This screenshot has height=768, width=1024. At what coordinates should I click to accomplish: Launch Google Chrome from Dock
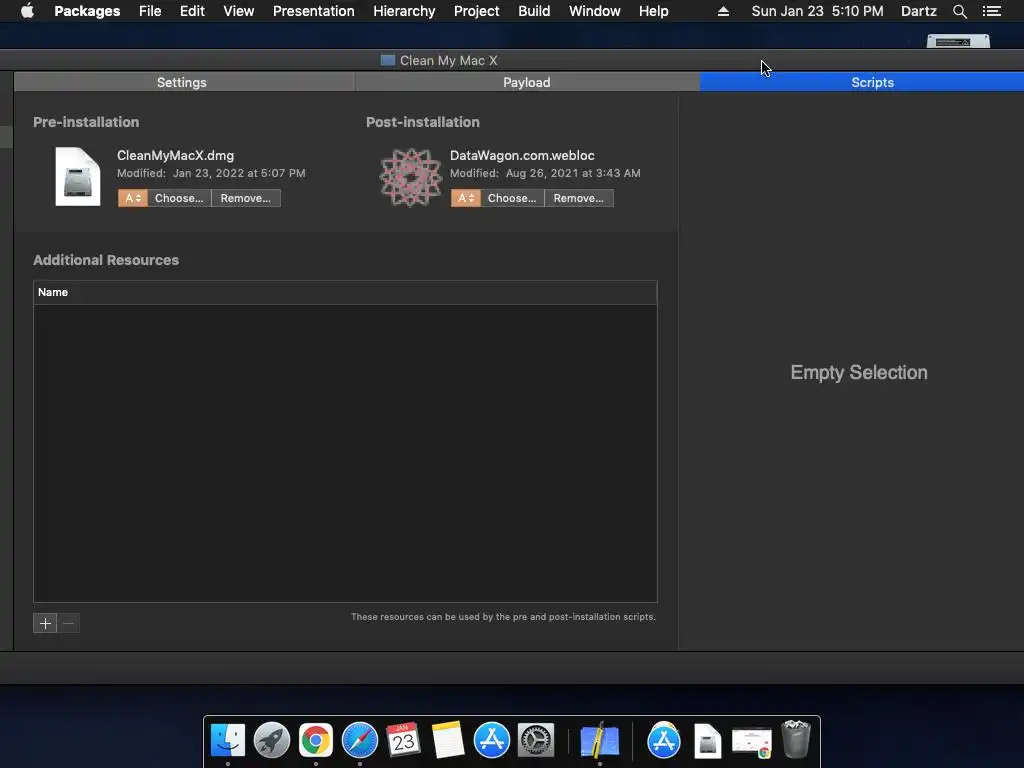click(315, 740)
